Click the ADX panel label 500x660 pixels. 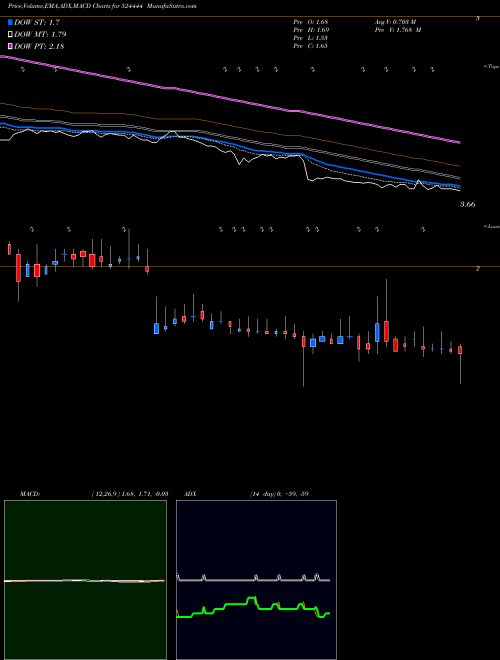click(190, 494)
